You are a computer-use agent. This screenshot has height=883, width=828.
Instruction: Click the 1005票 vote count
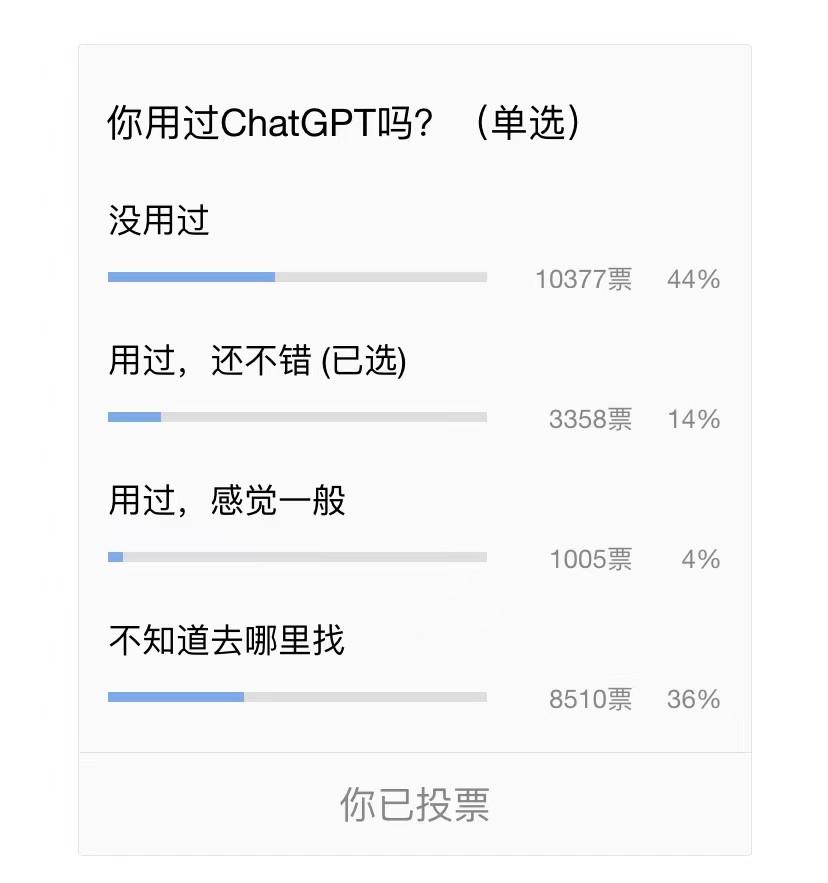(590, 559)
